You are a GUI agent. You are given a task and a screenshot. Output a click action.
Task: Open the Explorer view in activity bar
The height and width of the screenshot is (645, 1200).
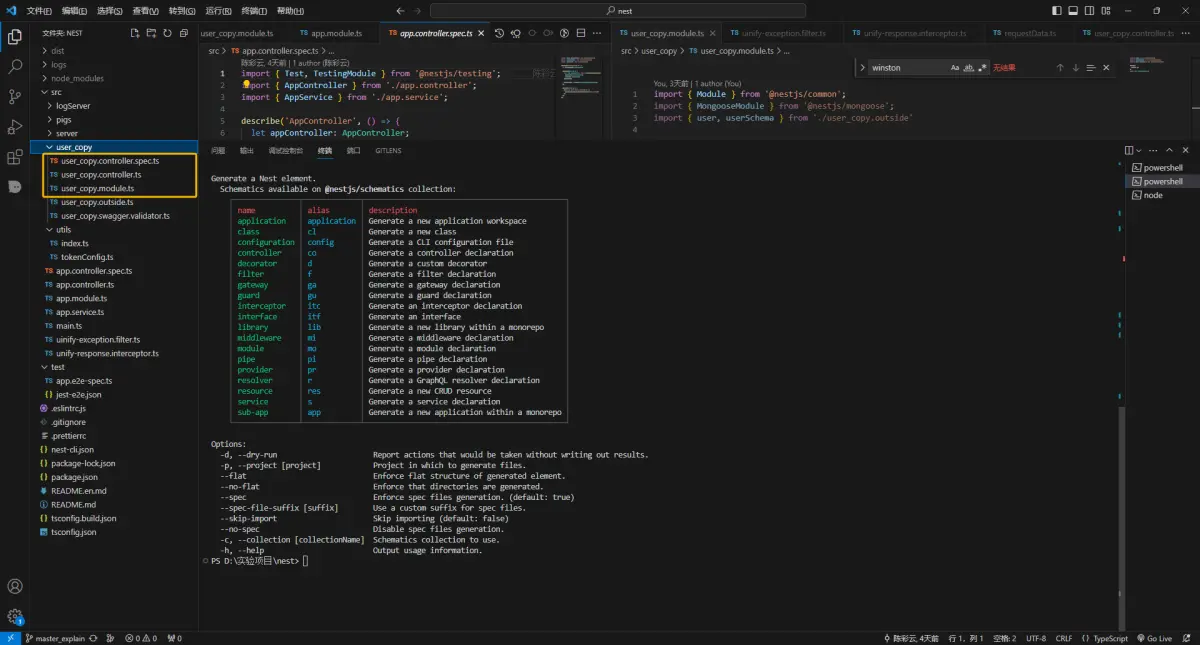coord(15,37)
